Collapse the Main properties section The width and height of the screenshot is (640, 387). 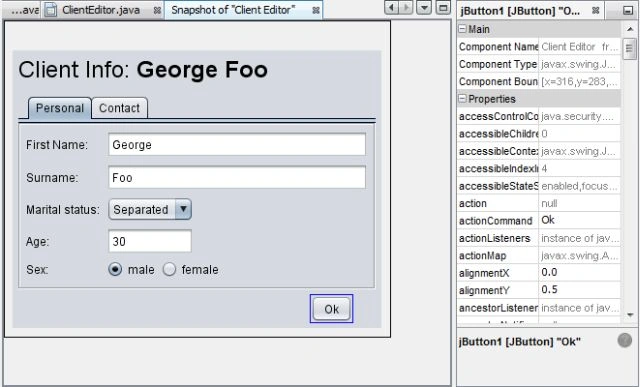tap(462, 29)
